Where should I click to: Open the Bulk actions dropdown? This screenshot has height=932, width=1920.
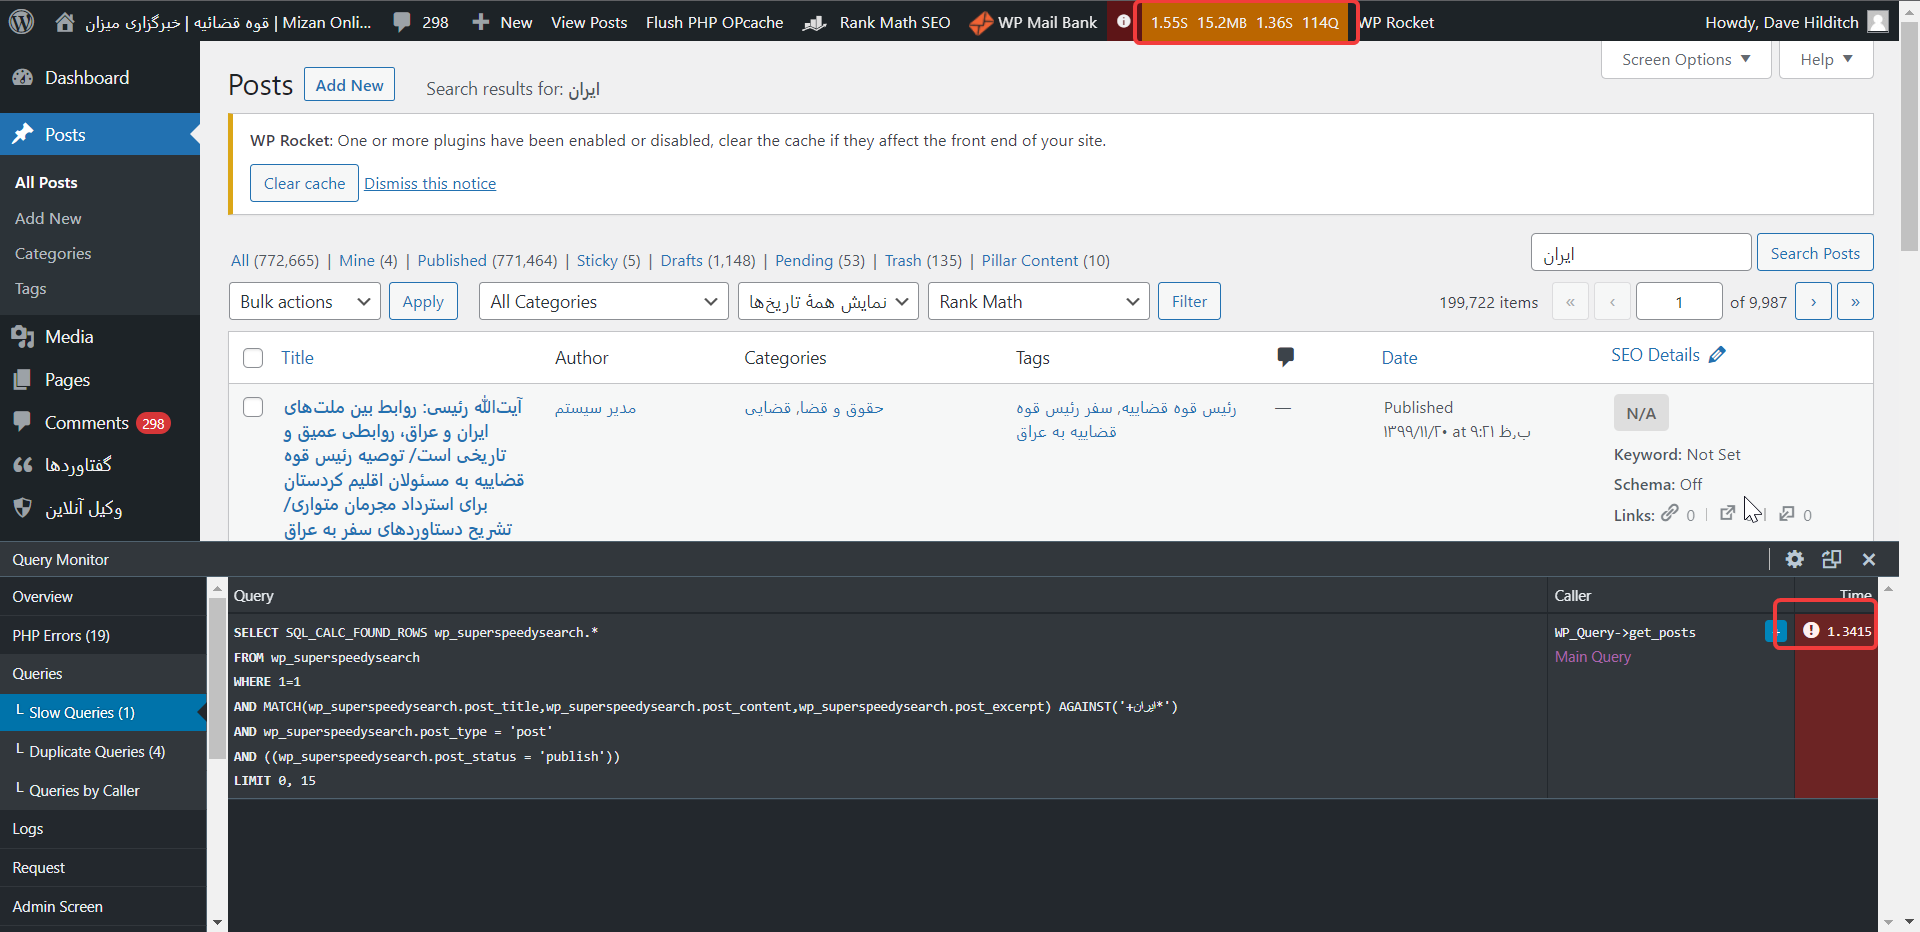(x=305, y=301)
